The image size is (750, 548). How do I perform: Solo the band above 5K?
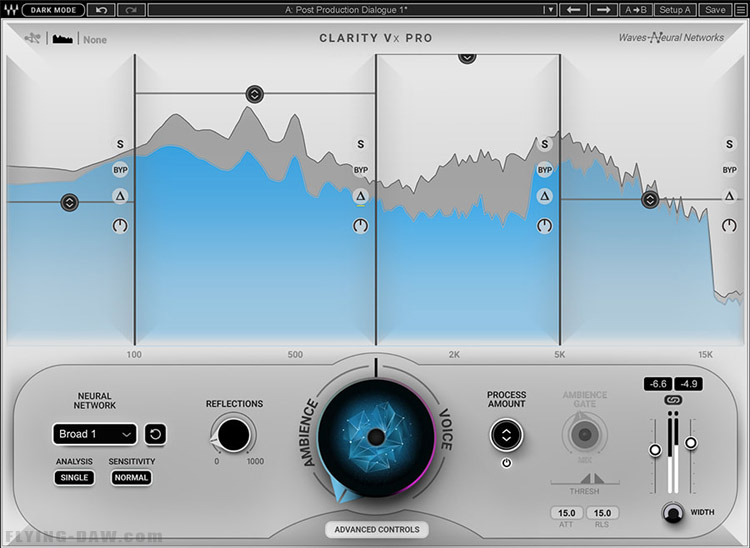coord(729,144)
